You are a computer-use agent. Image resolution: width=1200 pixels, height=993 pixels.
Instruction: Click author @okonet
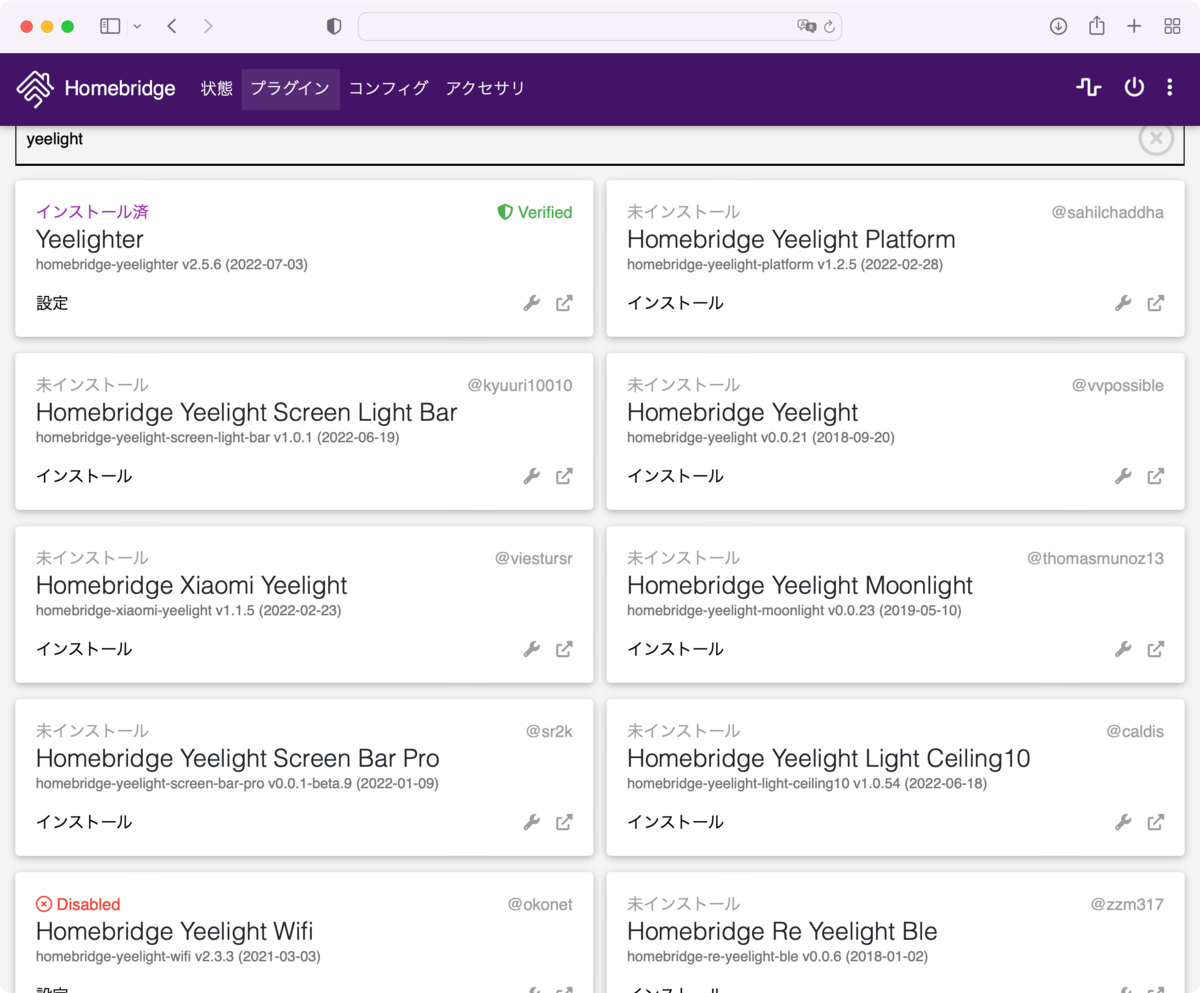[x=540, y=904]
